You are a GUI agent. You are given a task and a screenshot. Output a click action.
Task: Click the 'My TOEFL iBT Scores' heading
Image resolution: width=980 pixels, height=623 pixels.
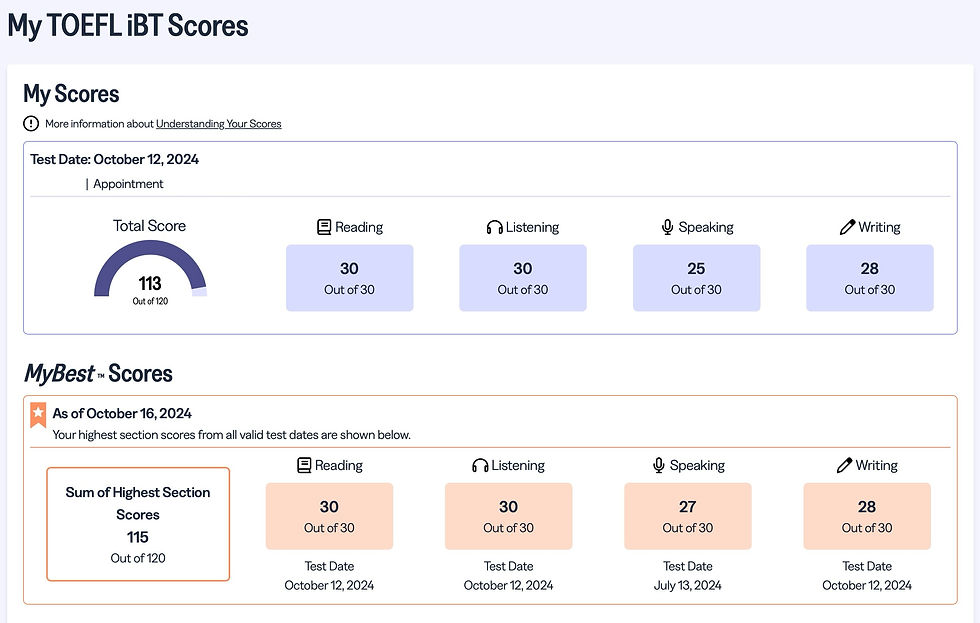(128, 26)
